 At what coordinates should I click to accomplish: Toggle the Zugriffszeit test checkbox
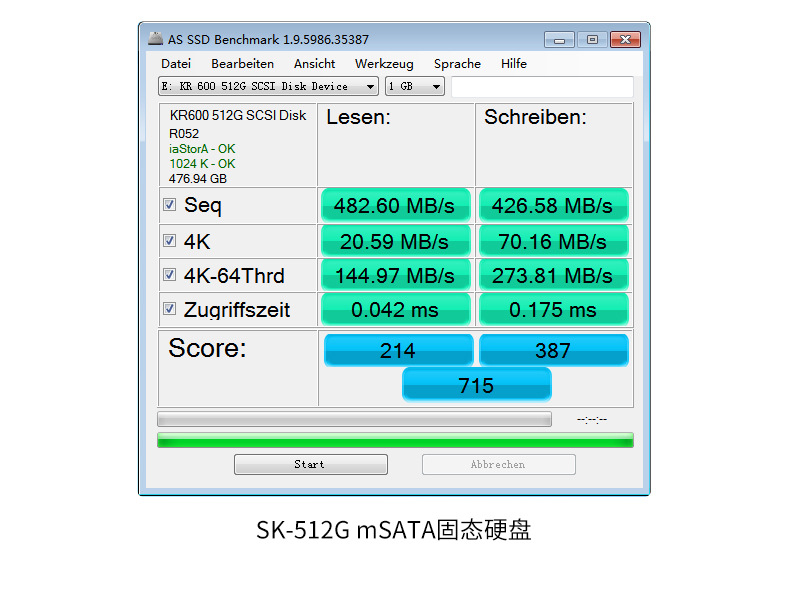(170, 308)
